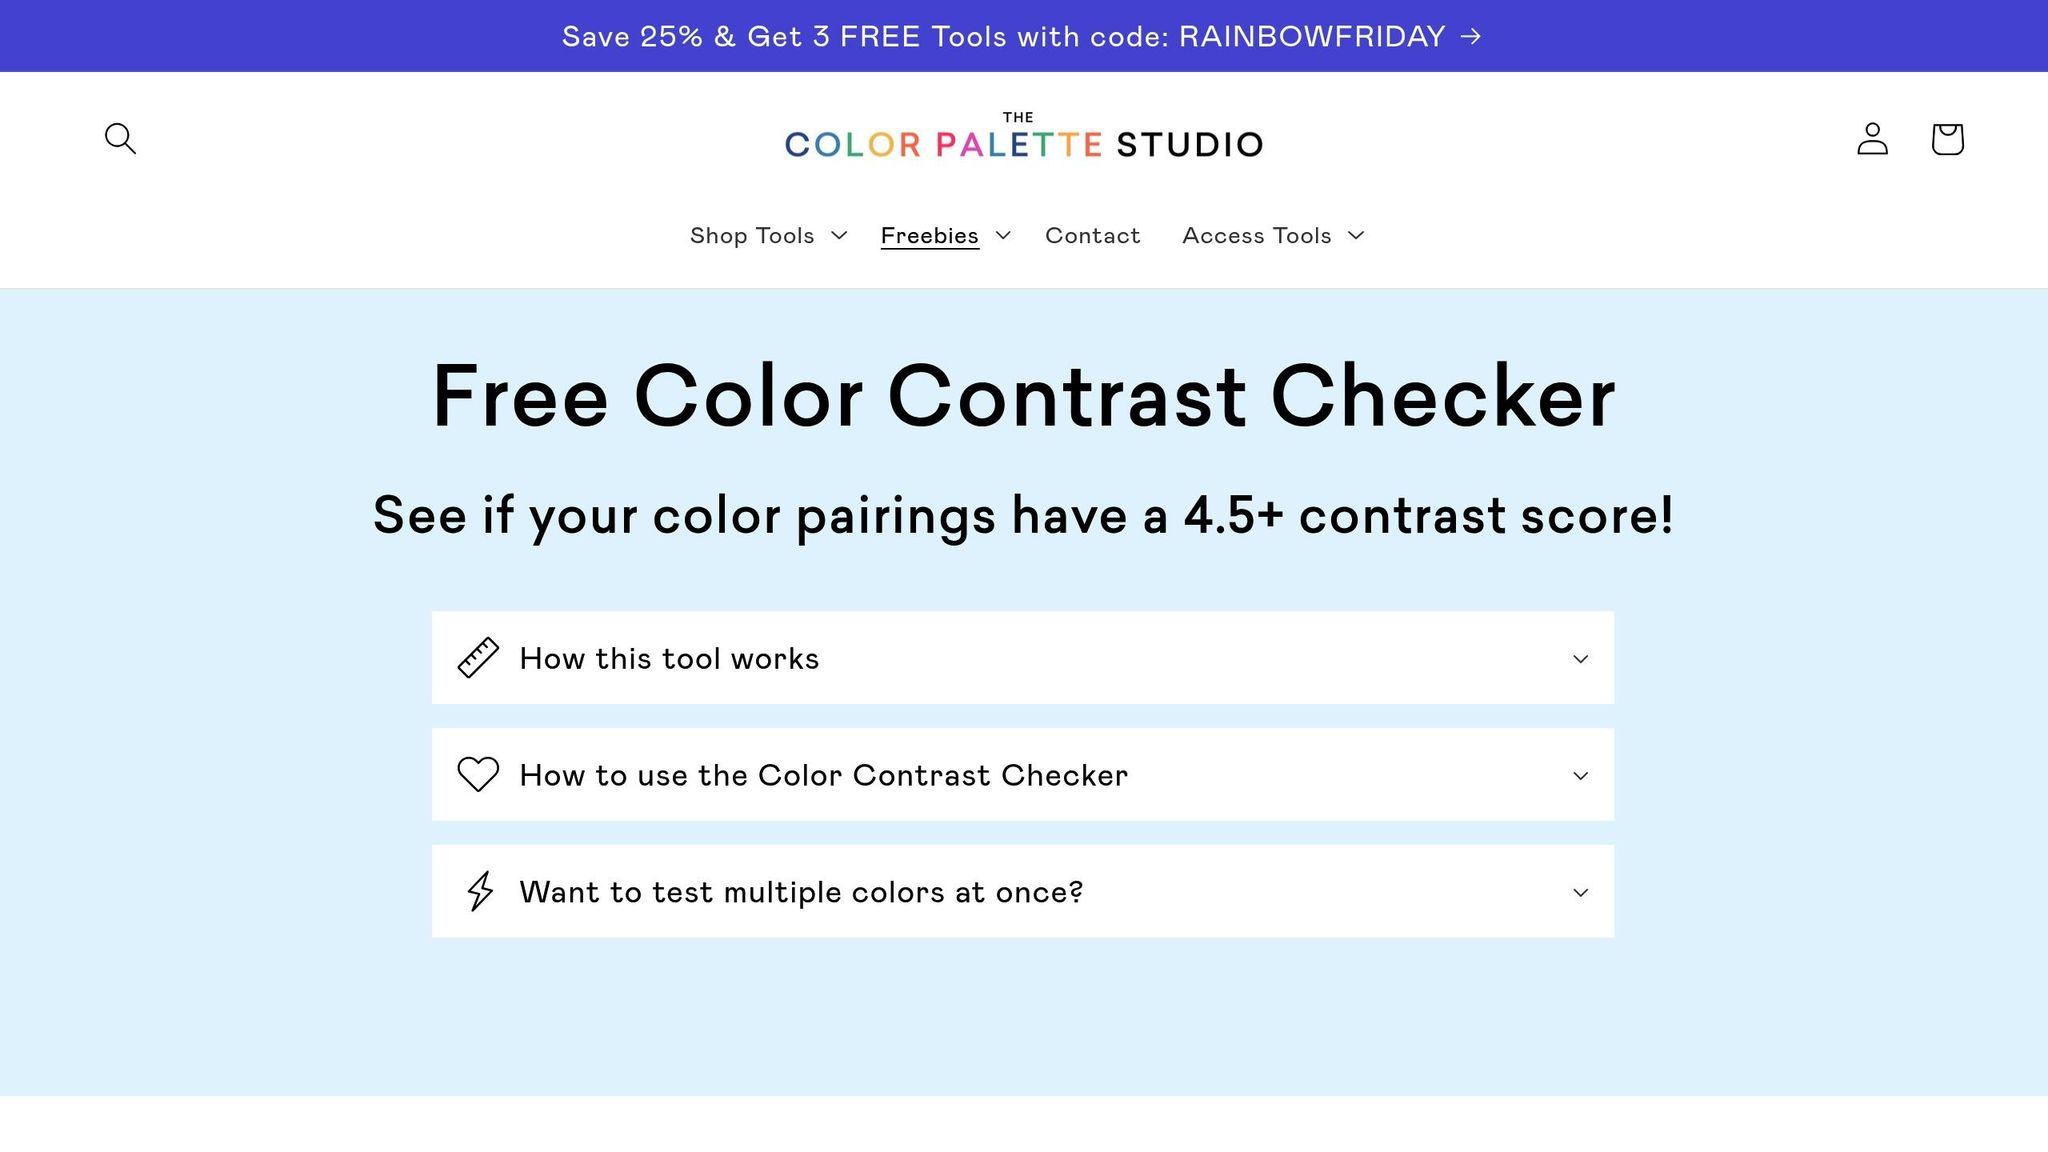Click the RAINBOWFRIDAY discount banner link
The image size is (2048, 1152).
tap(1020, 36)
